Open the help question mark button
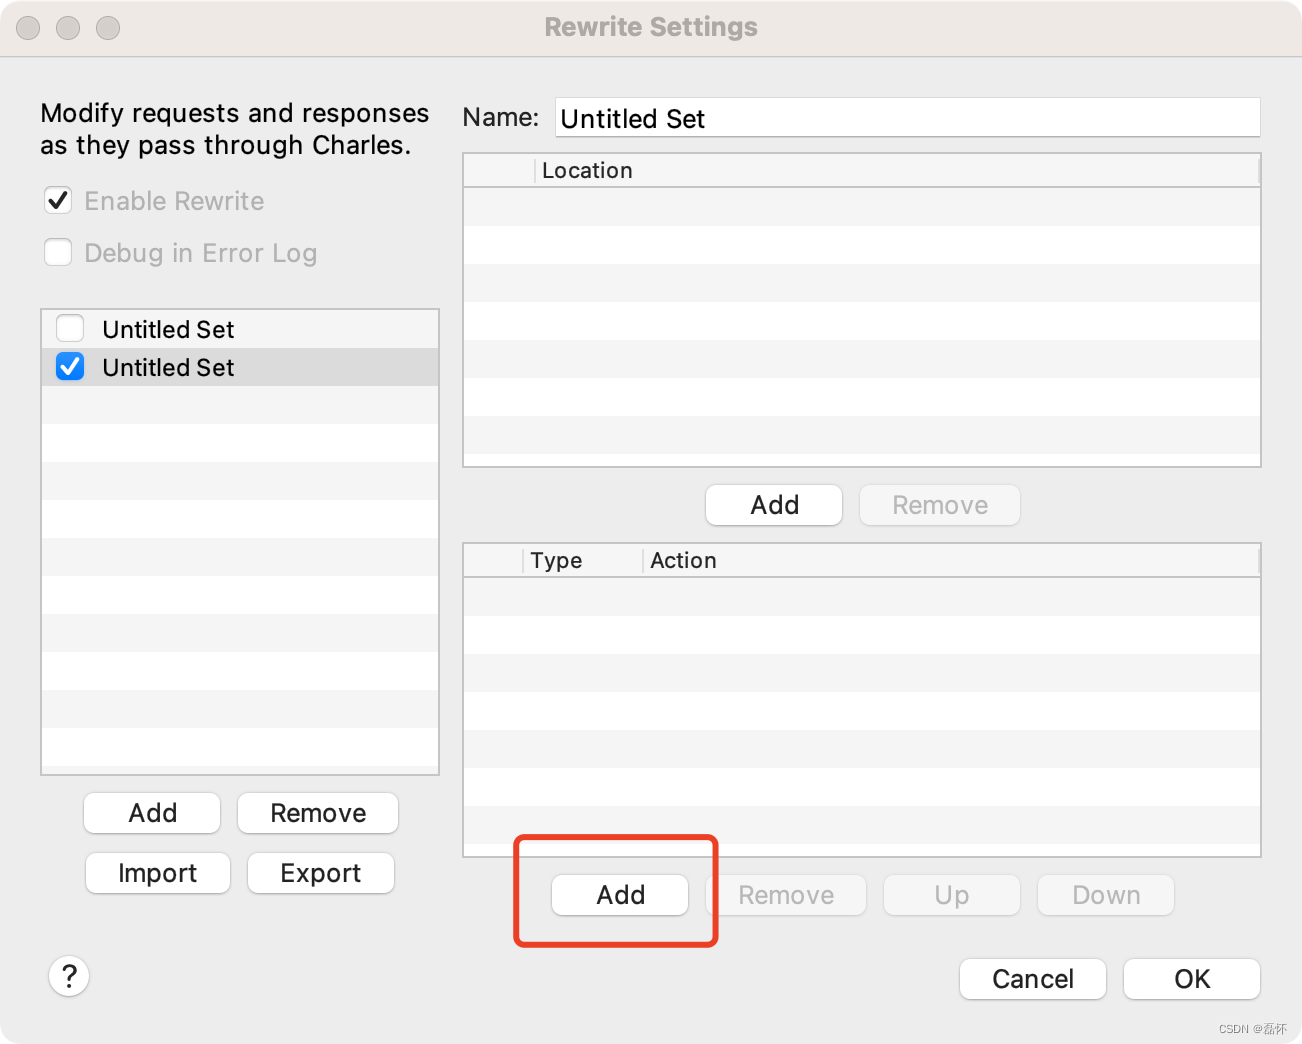The image size is (1302, 1044). coord(69,976)
